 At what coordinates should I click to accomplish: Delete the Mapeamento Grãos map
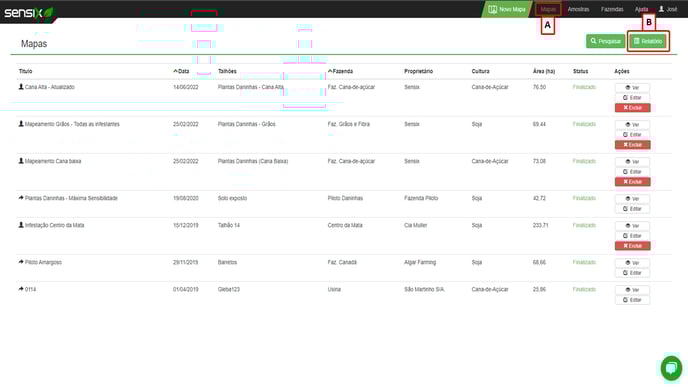click(x=632, y=145)
